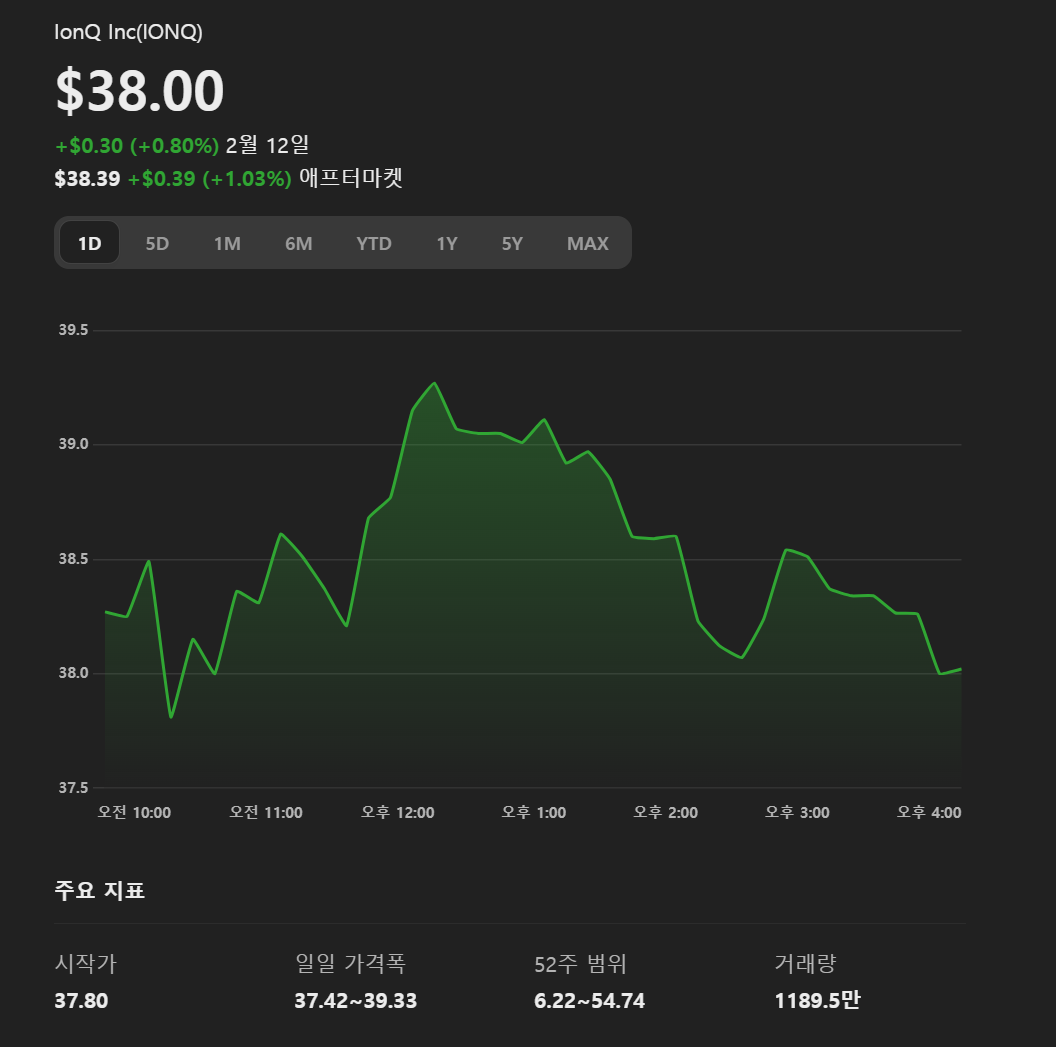
Task: Select the YTD range tab
Action: (374, 243)
